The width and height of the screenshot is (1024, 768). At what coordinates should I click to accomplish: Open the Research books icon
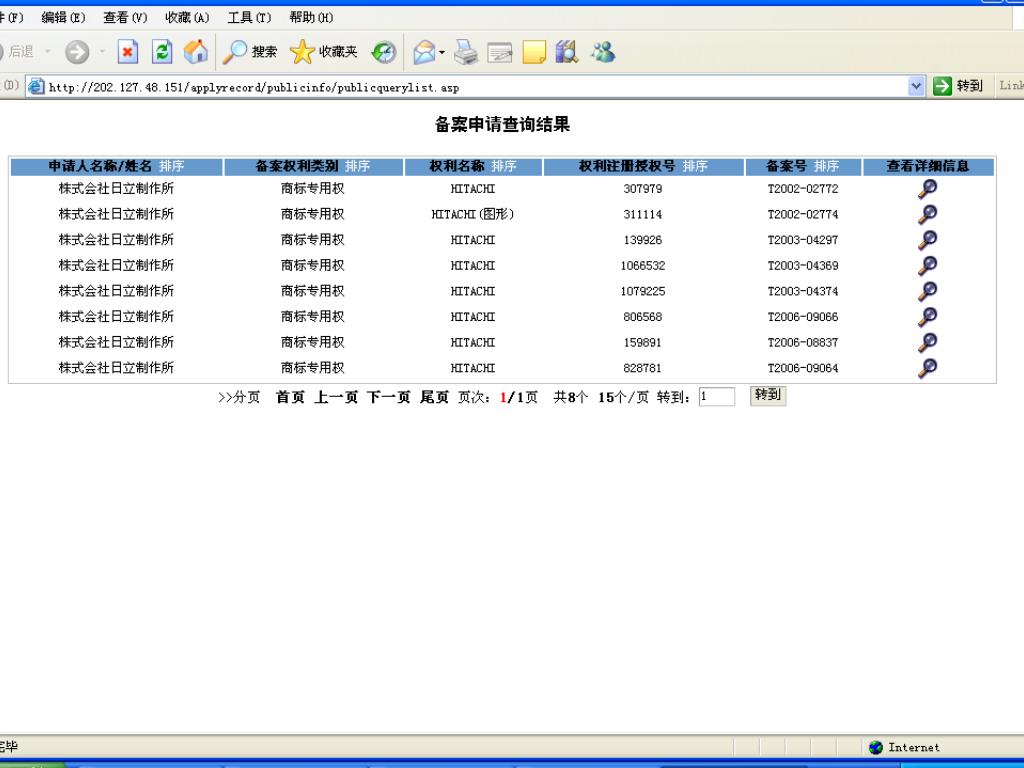coord(567,52)
